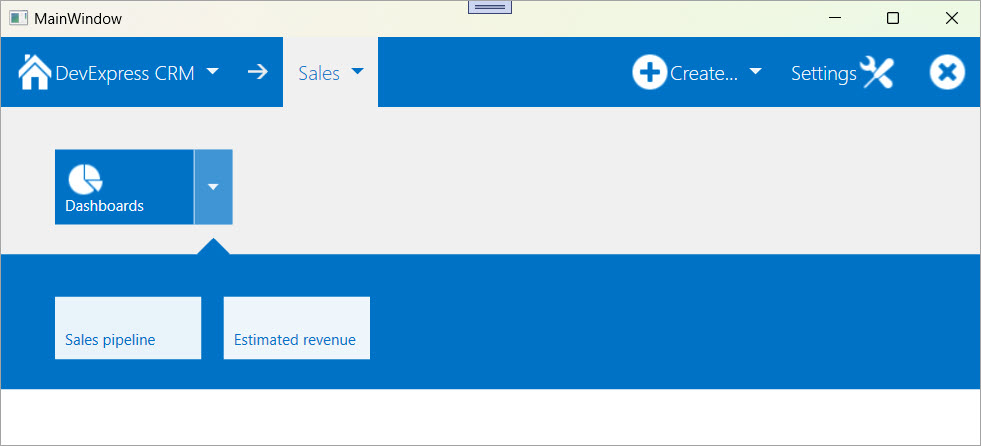
Task: Click the DevExpress CRM title text
Action: [125, 73]
